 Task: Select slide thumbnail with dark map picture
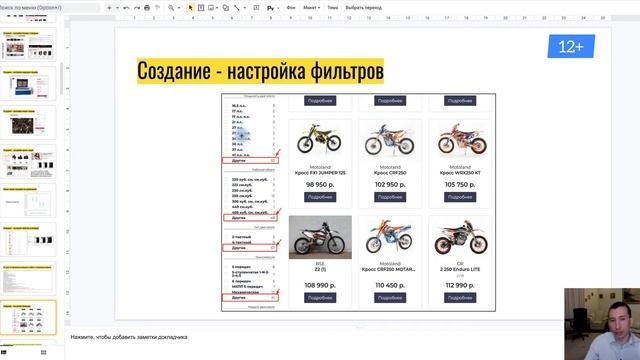click(28, 122)
